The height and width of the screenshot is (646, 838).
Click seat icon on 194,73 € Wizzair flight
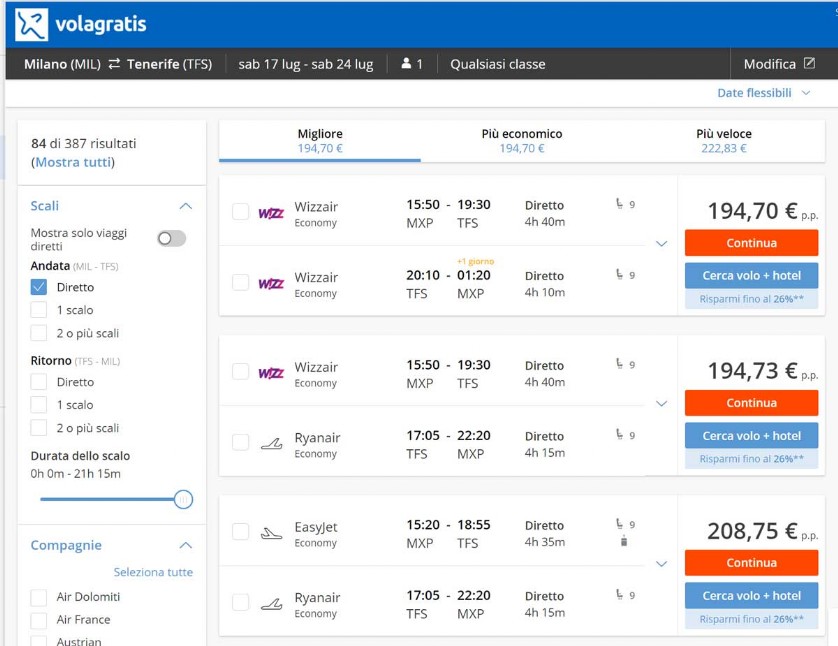tap(619, 364)
